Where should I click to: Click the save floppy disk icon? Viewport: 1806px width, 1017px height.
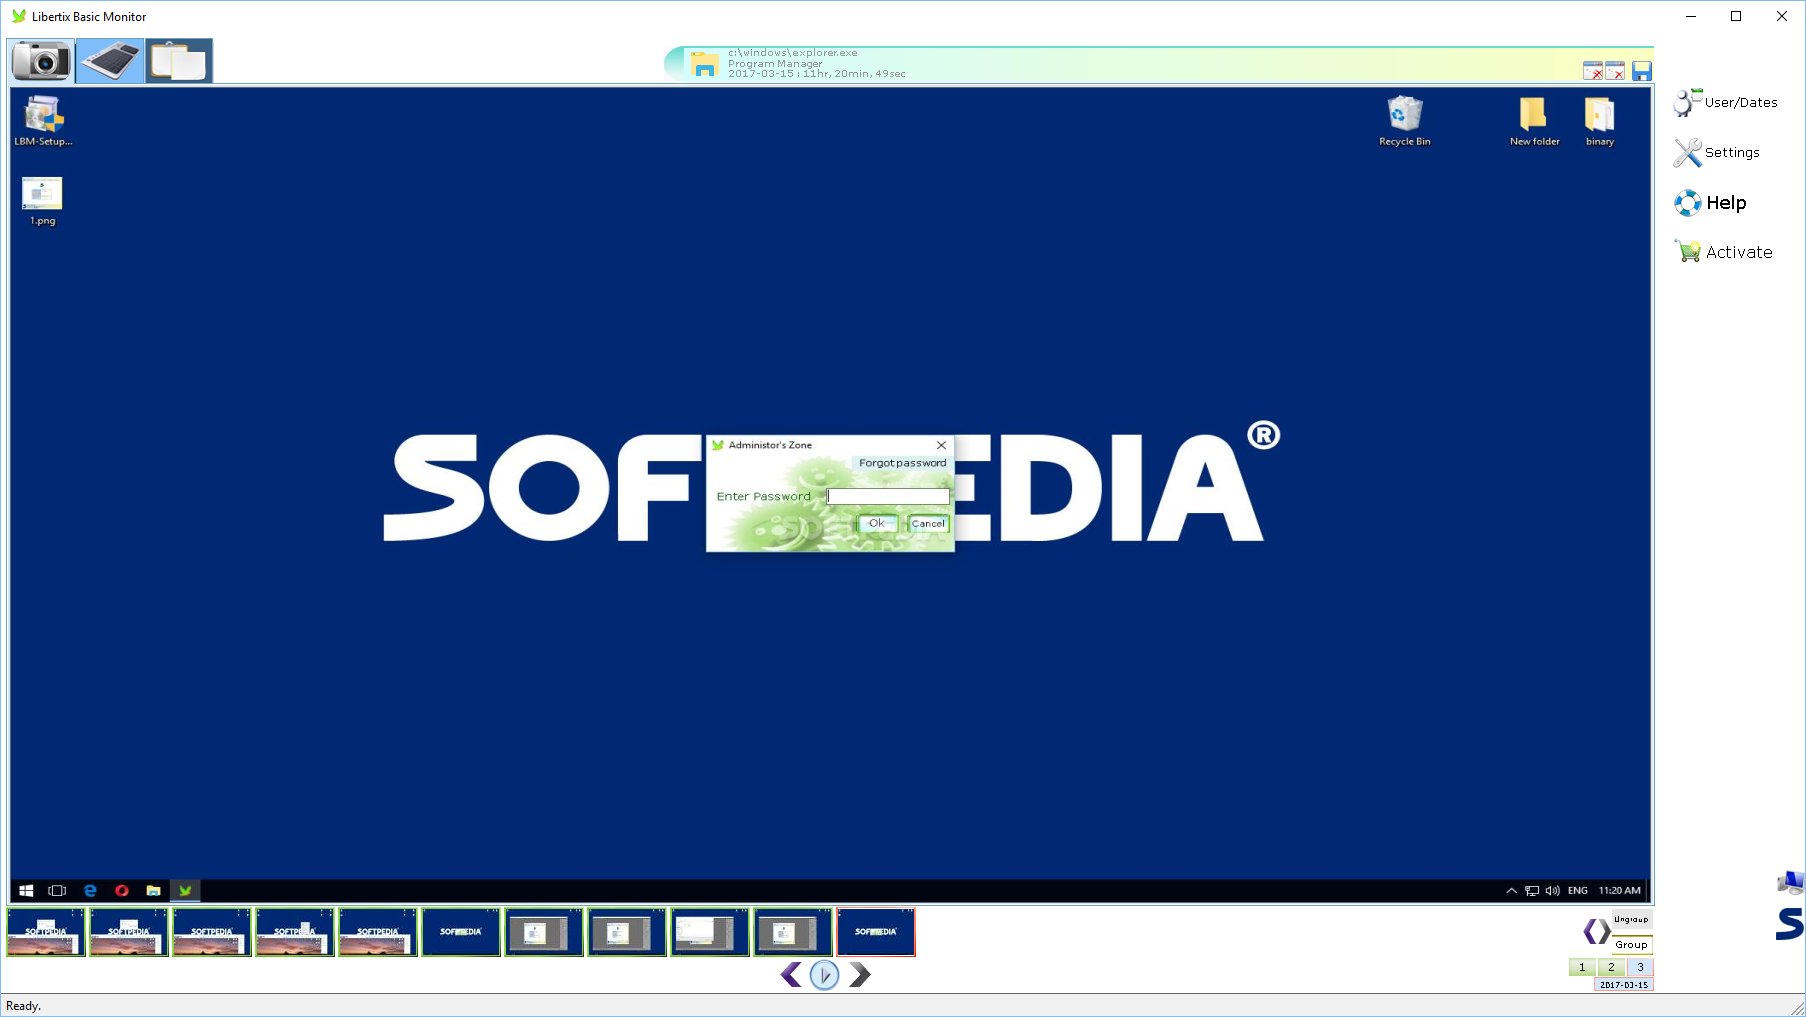click(1642, 71)
